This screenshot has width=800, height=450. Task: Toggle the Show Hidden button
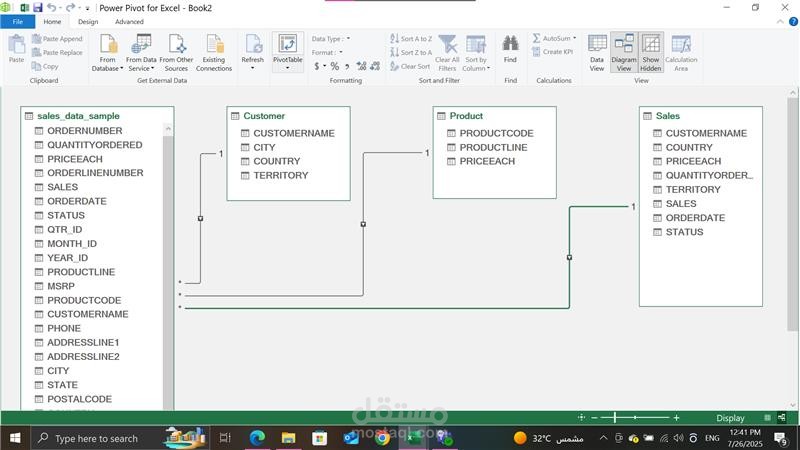tap(651, 52)
